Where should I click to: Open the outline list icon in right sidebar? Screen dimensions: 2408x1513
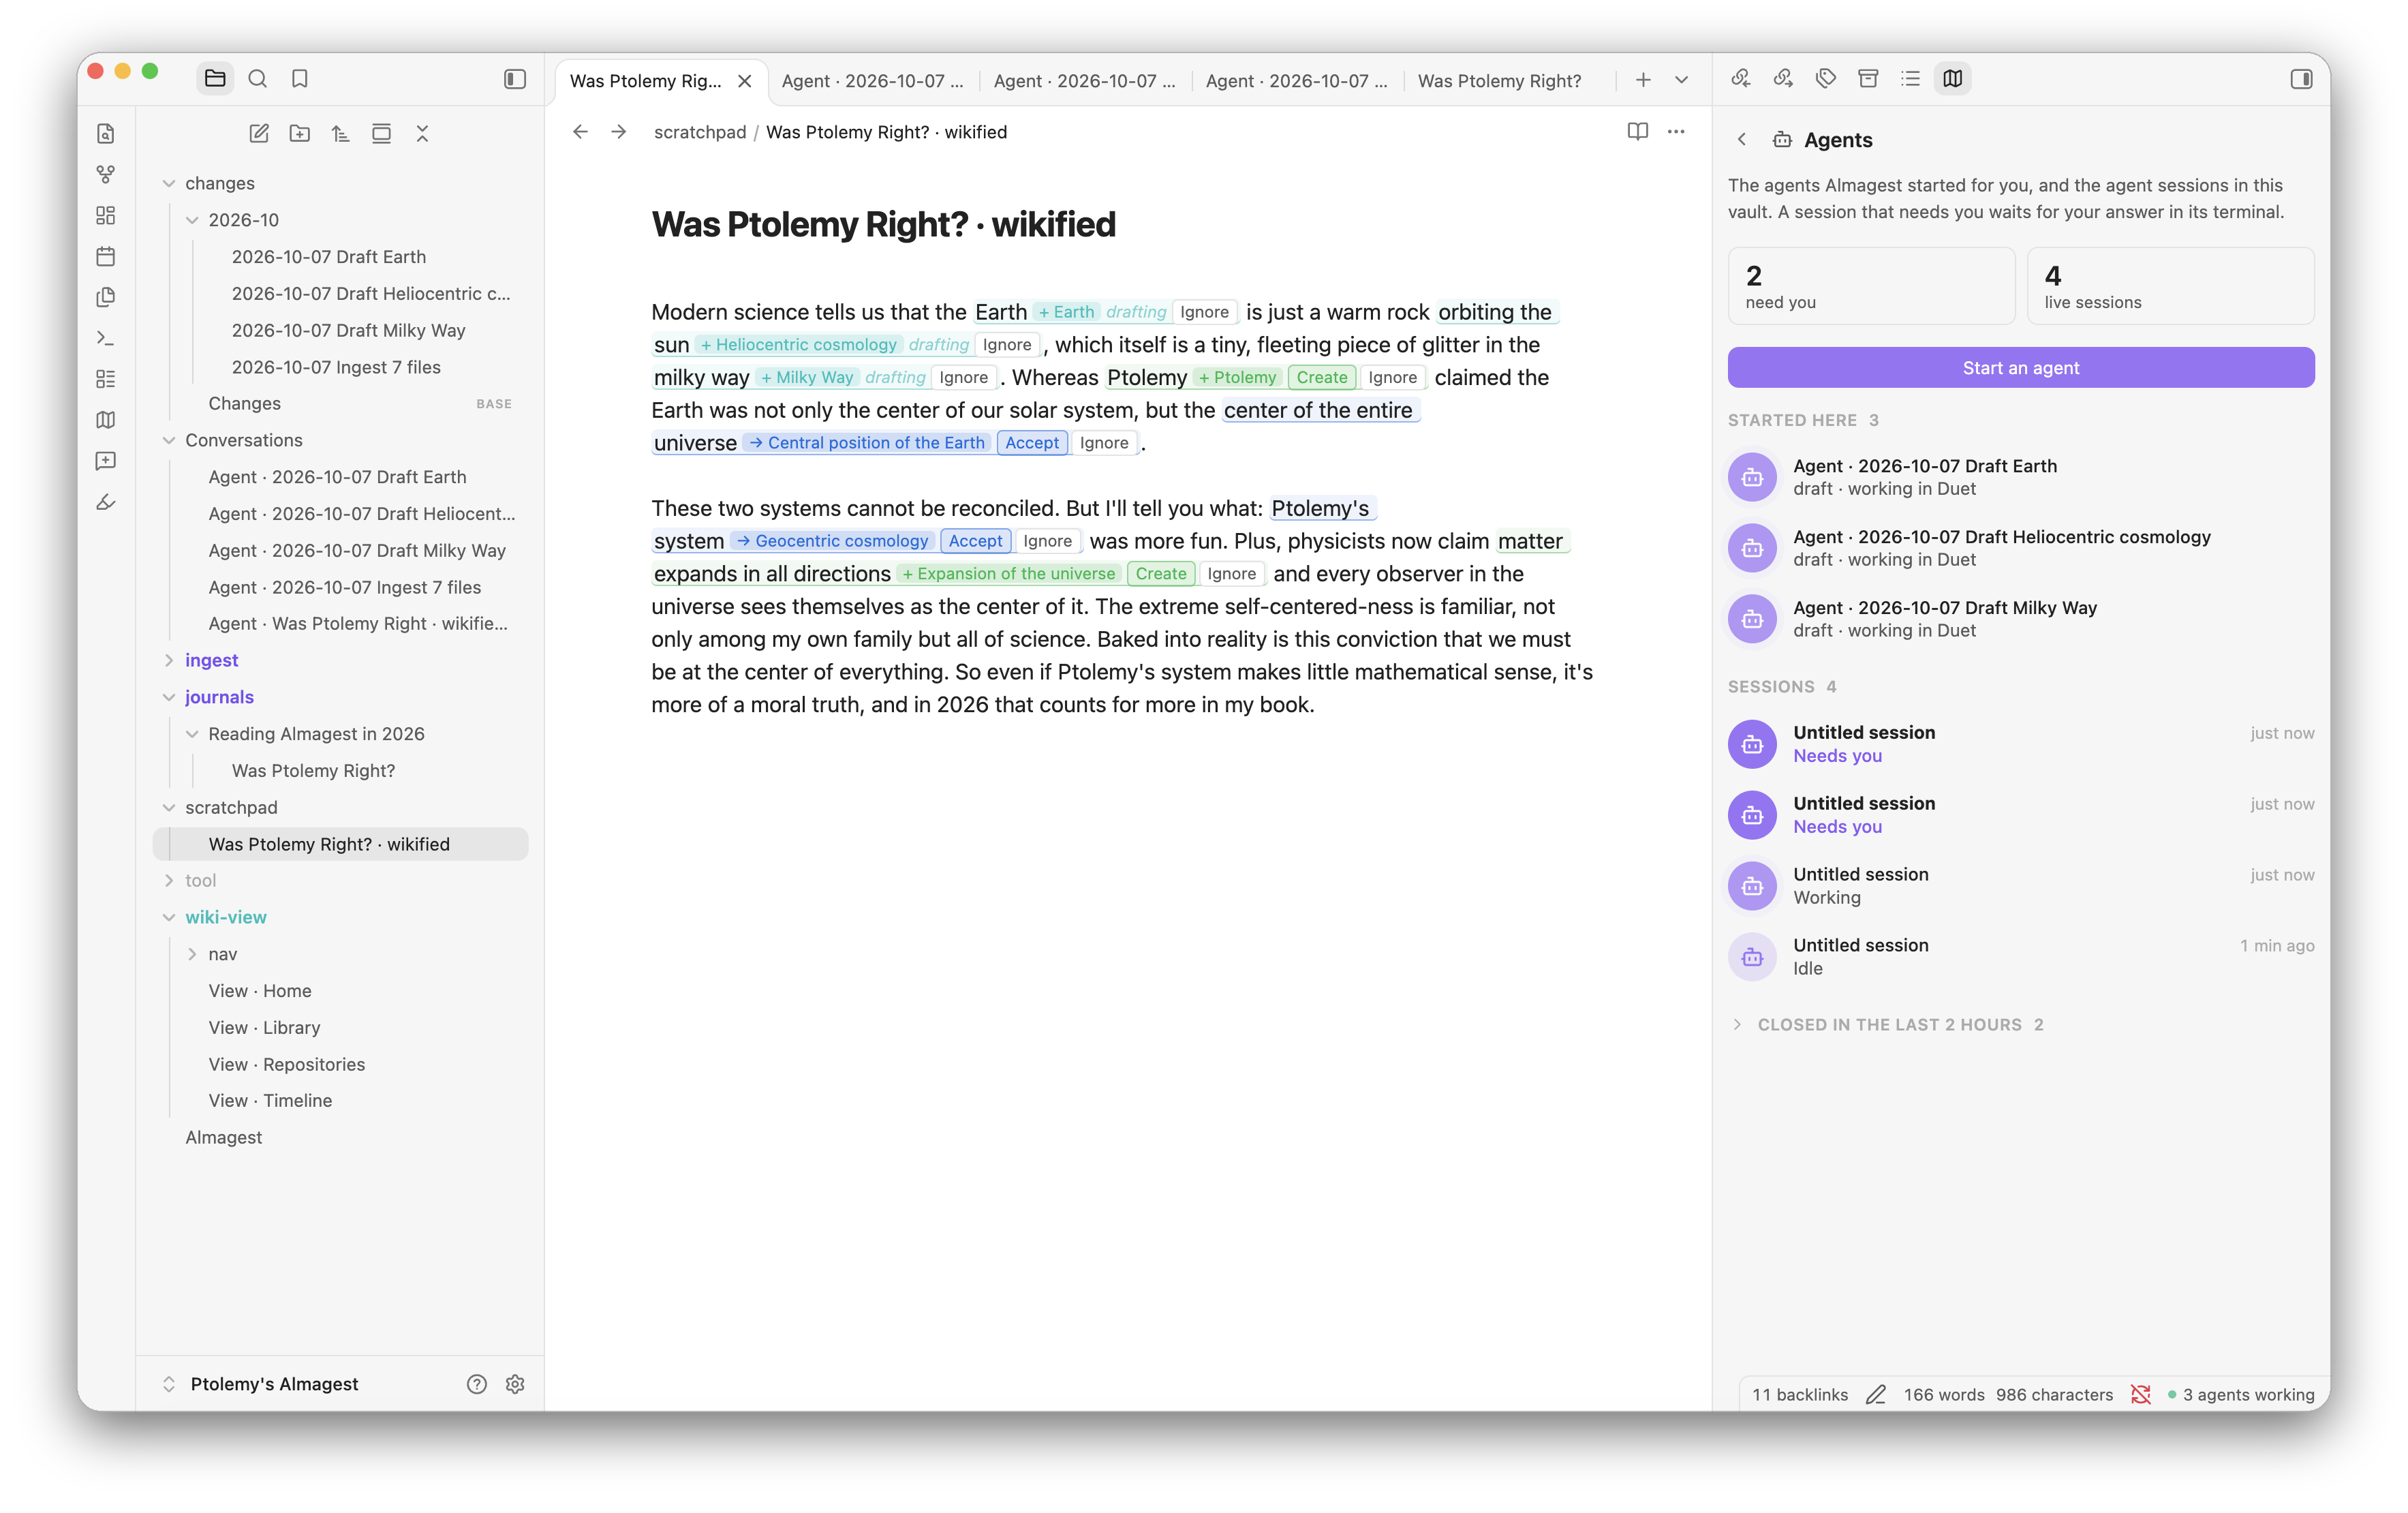click(x=1910, y=78)
